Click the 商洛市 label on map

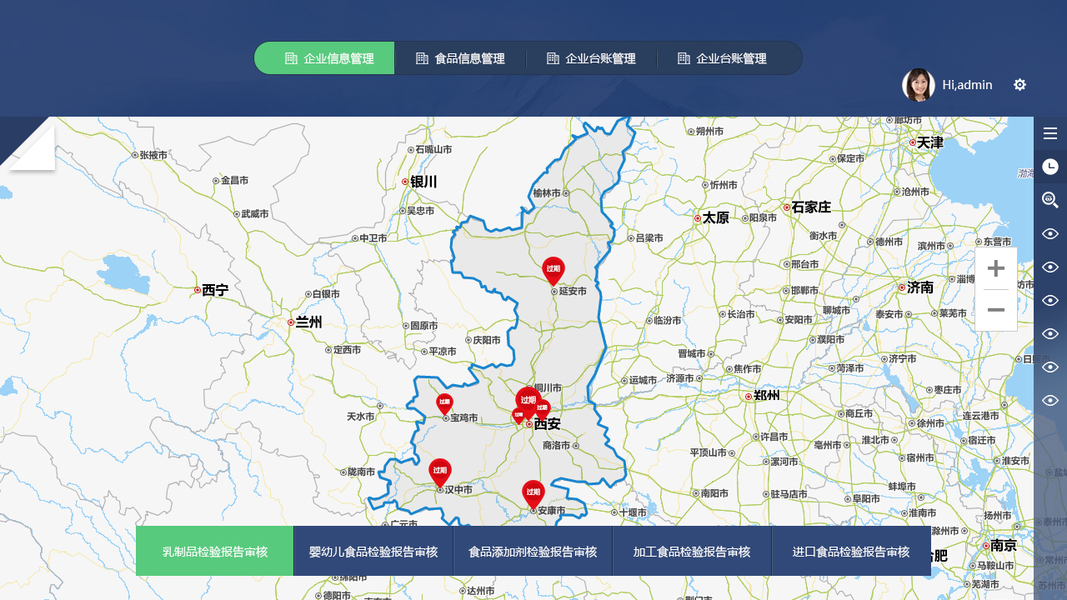[x=557, y=446]
